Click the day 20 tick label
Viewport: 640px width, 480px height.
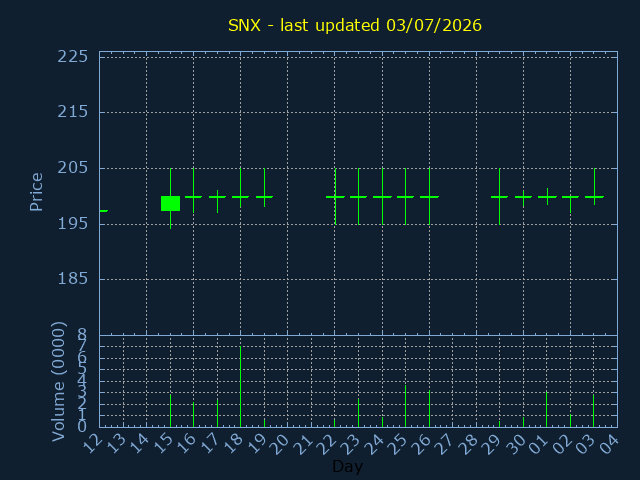click(279, 443)
